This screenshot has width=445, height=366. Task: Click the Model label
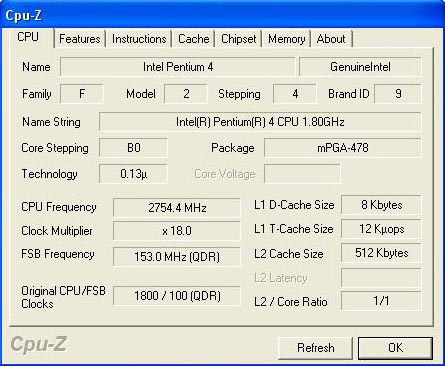[x=141, y=94]
